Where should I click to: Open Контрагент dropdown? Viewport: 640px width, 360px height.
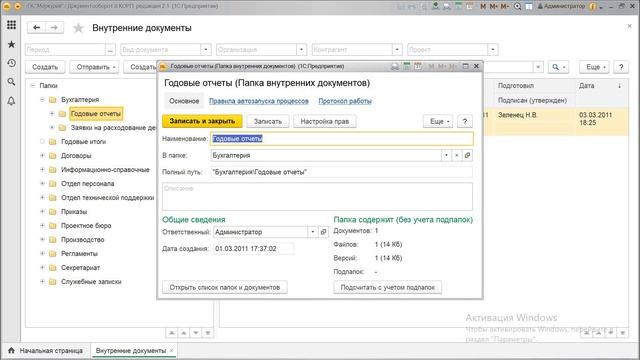point(397,50)
